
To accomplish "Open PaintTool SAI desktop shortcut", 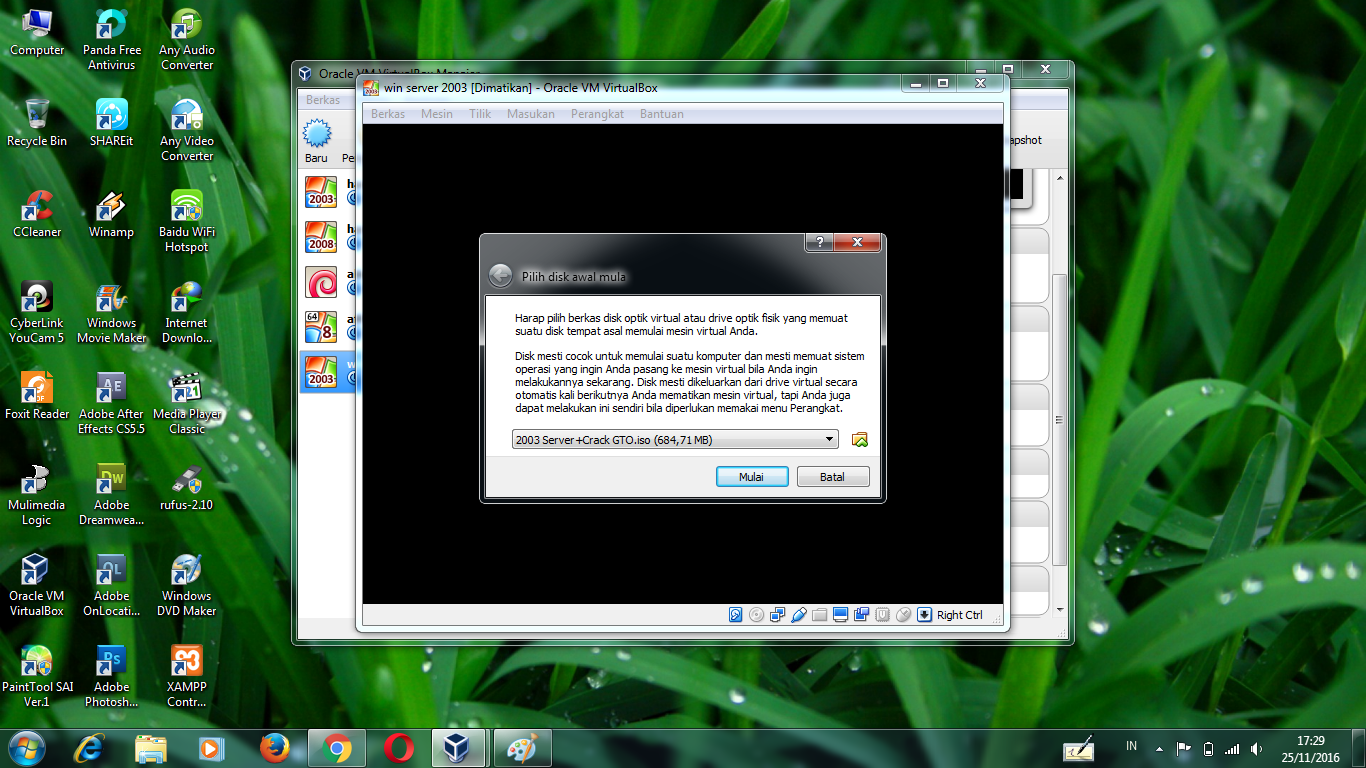I will (x=37, y=676).
